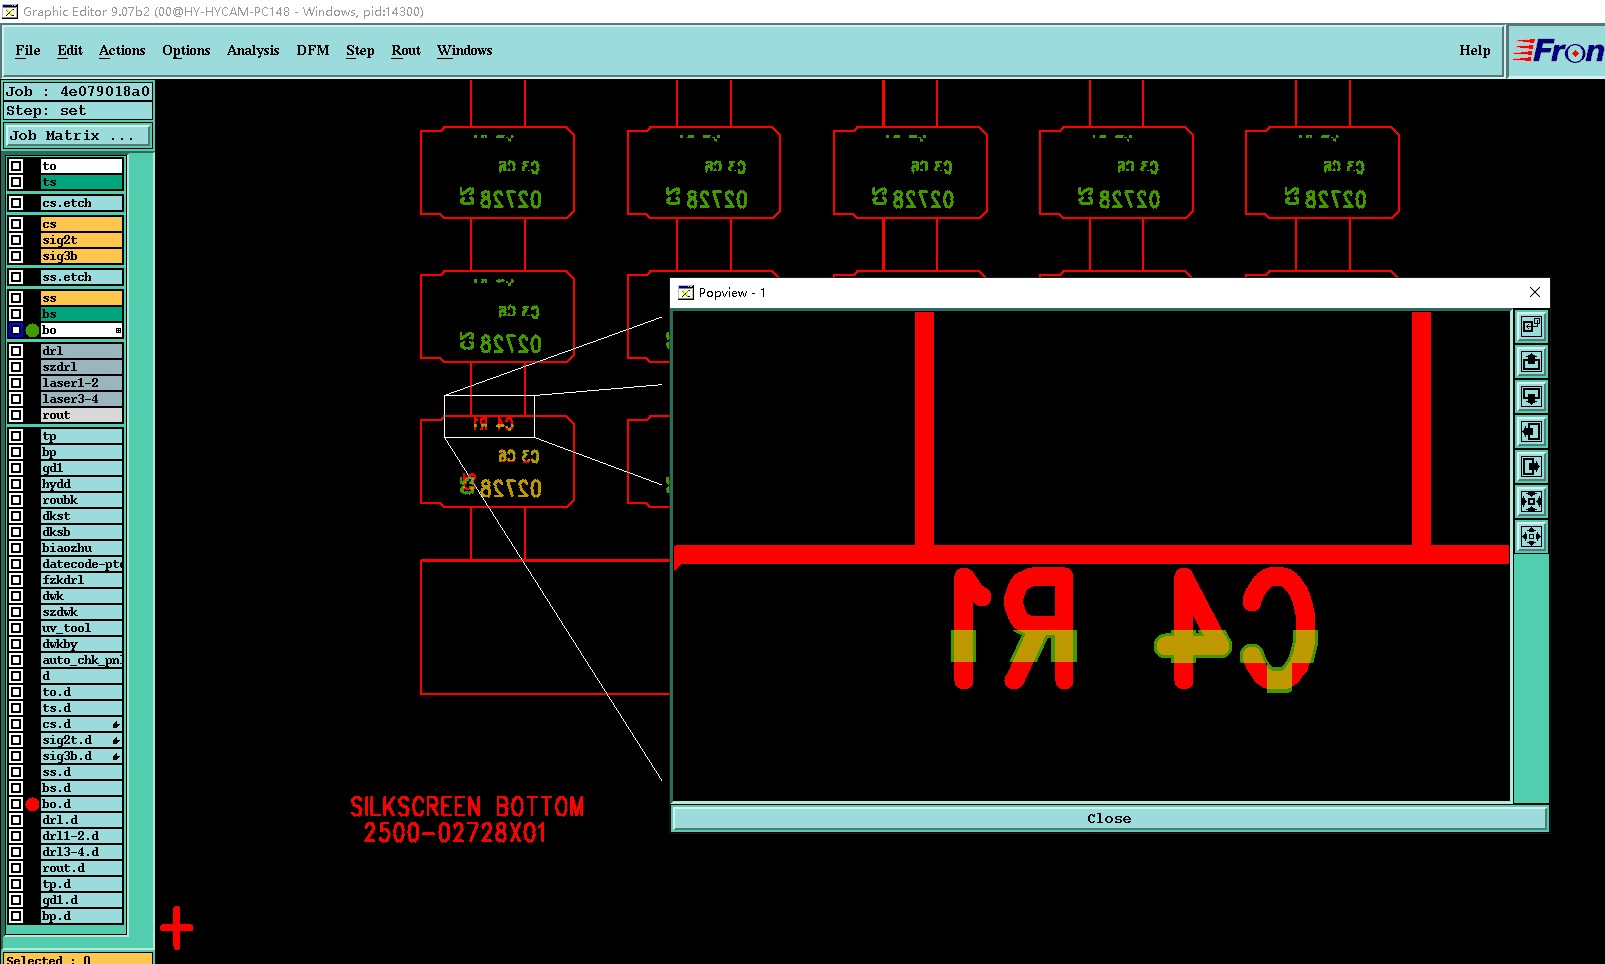The height and width of the screenshot is (964, 1605).
Task: Open the DFM menu
Action: point(313,50)
